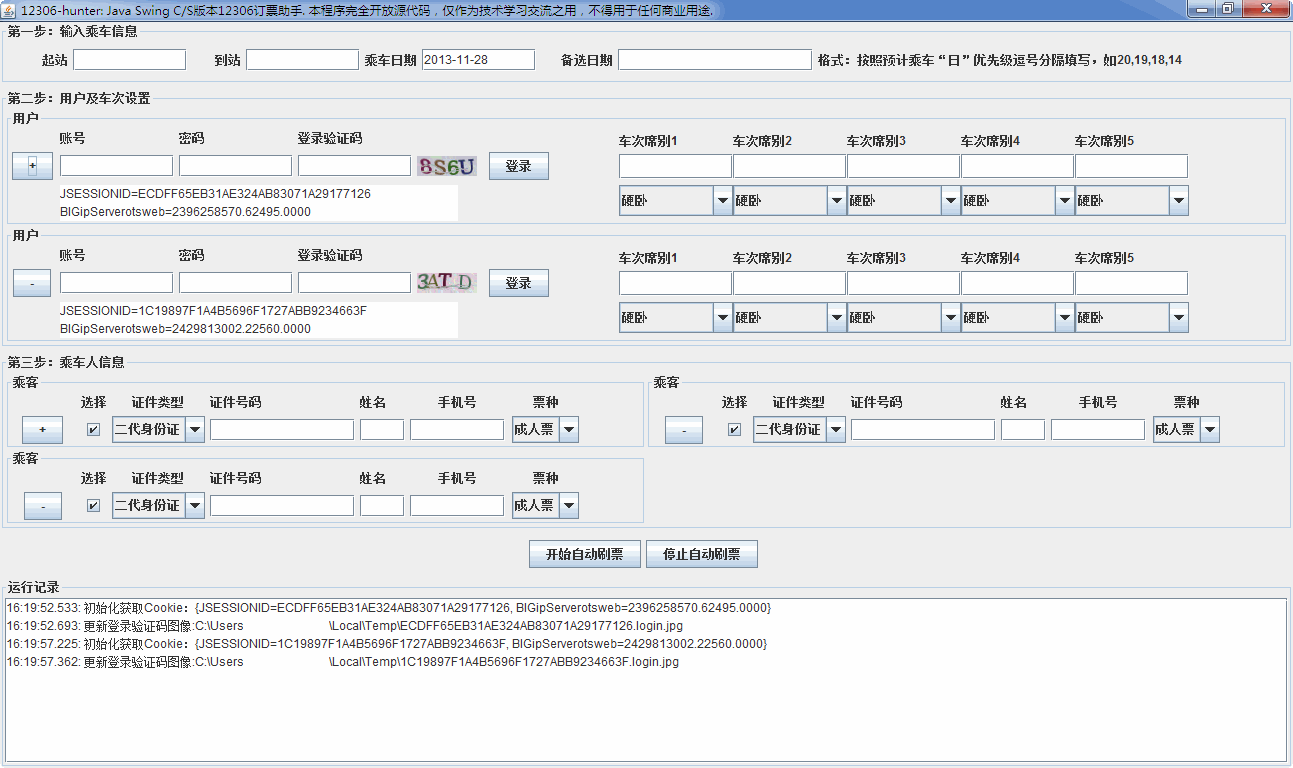
Task: Click right-side passenger's 证件号码 field
Action: pyautogui.click(x=923, y=430)
